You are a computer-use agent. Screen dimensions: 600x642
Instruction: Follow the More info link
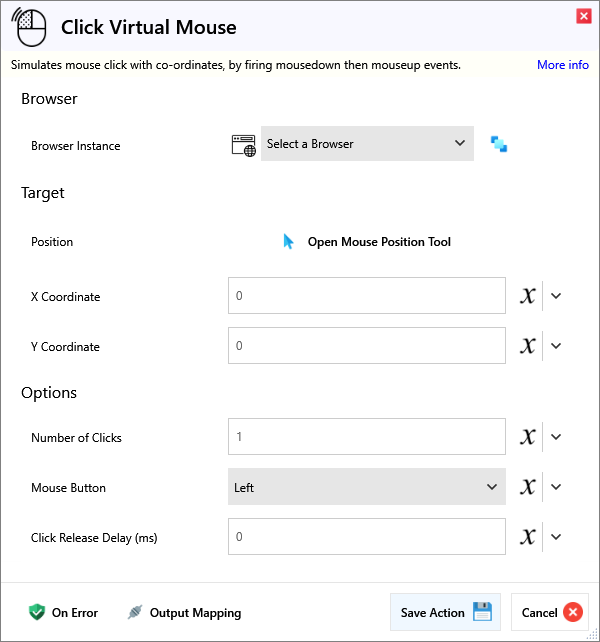pos(562,65)
